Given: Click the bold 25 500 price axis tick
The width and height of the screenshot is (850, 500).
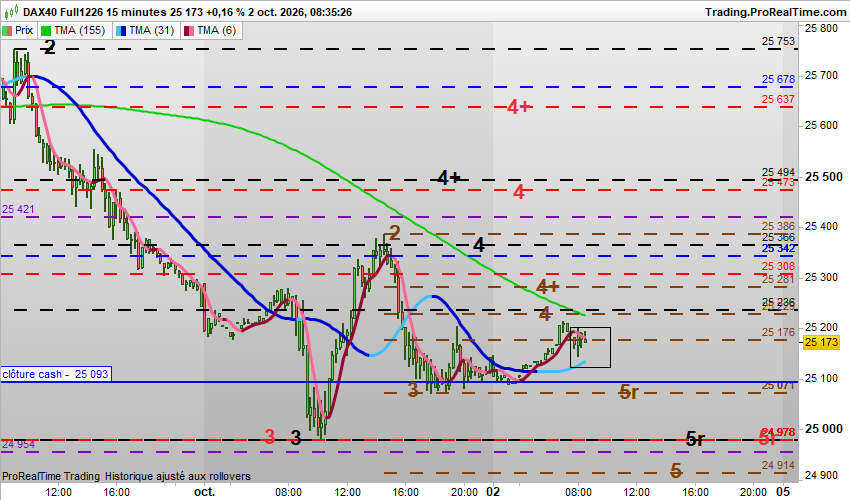Looking at the screenshot, I should point(824,177).
